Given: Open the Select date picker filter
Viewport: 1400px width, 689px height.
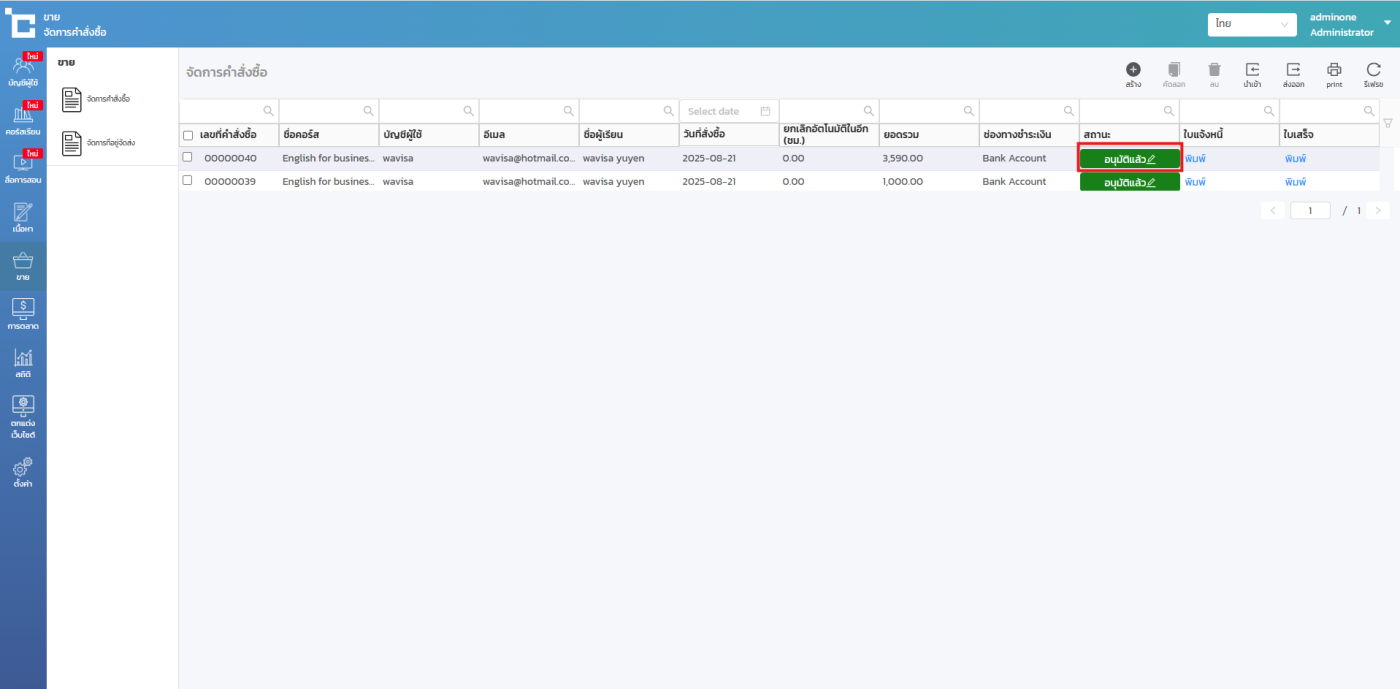Looking at the screenshot, I should [x=728, y=111].
